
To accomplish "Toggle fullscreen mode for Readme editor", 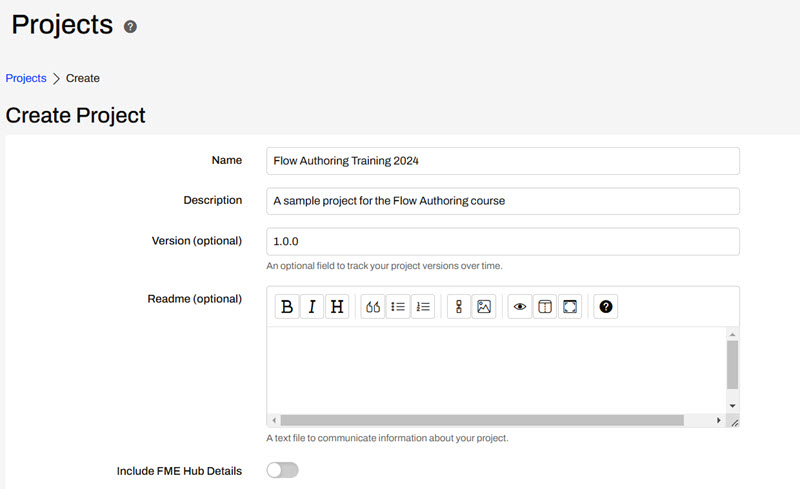I will 569,307.
